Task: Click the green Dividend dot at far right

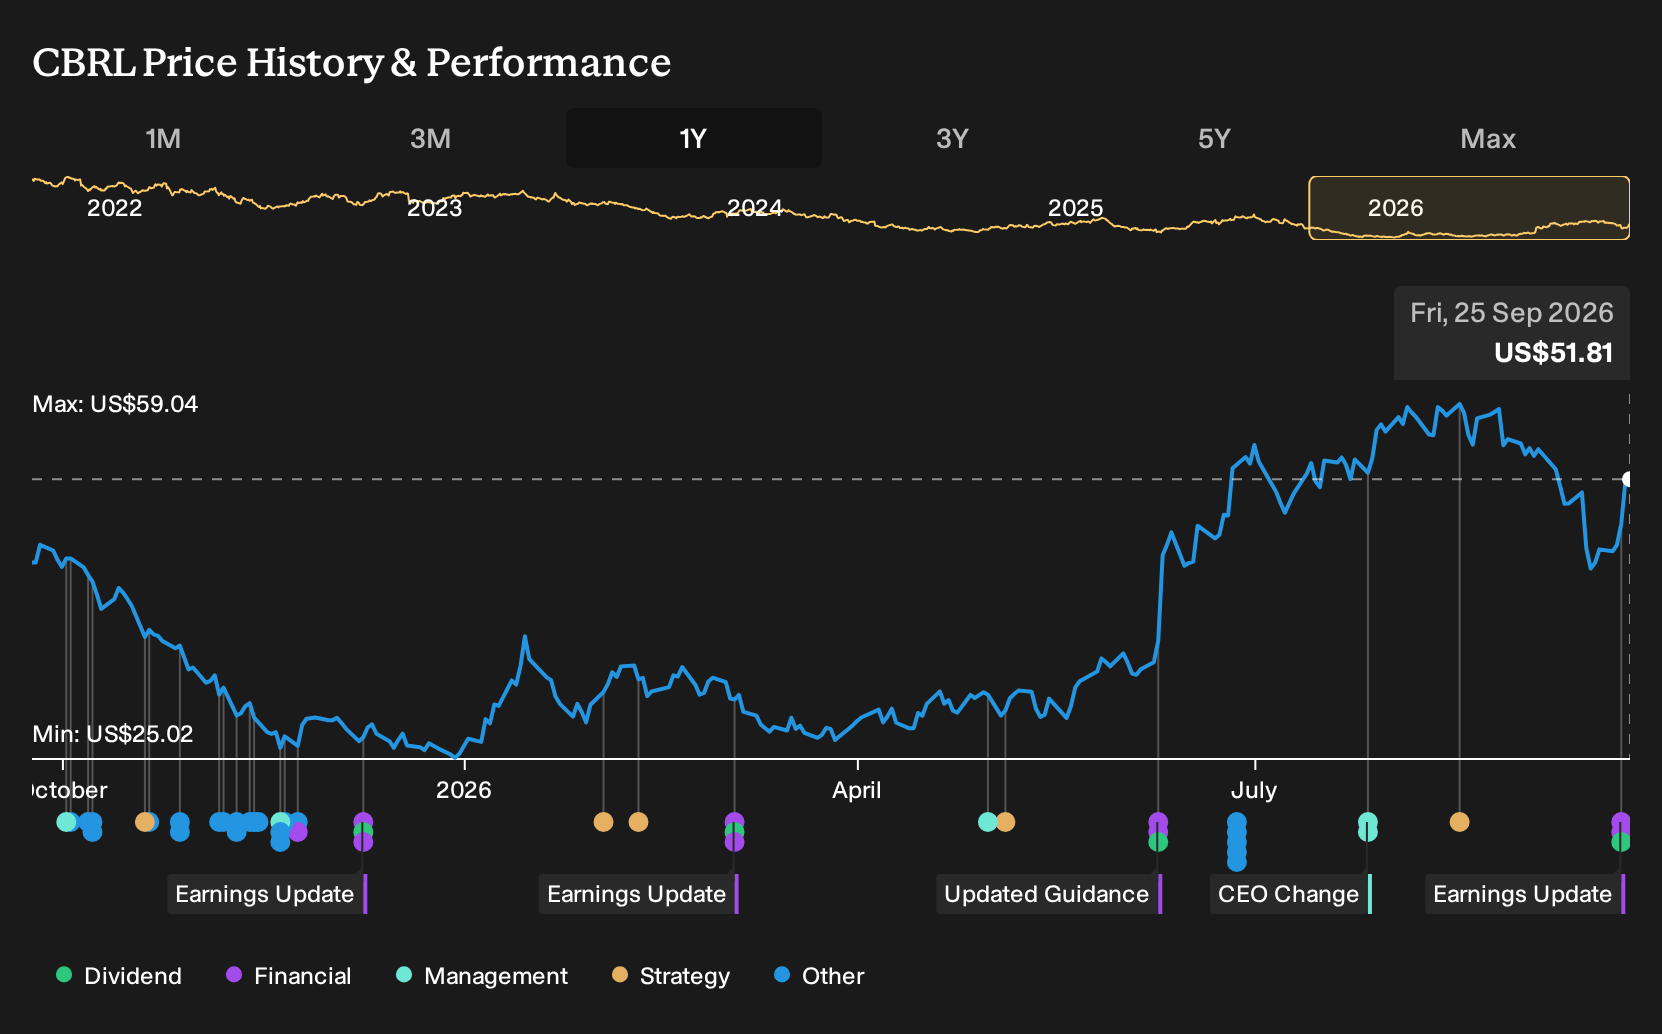Action: point(1621,842)
